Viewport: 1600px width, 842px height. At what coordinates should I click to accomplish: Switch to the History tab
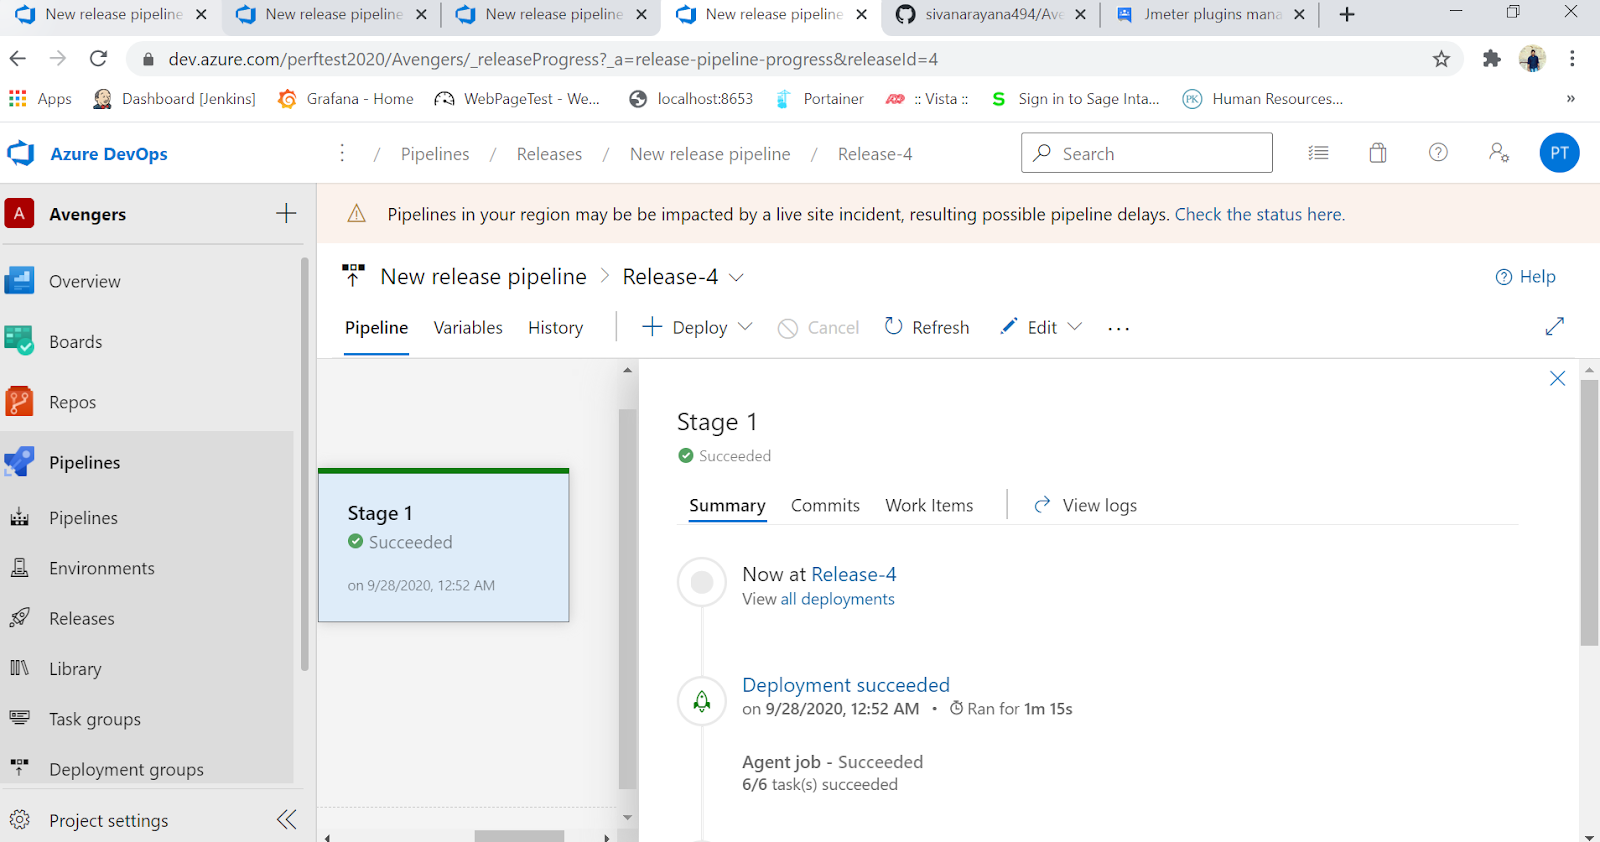pyautogui.click(x=555, y=328)
